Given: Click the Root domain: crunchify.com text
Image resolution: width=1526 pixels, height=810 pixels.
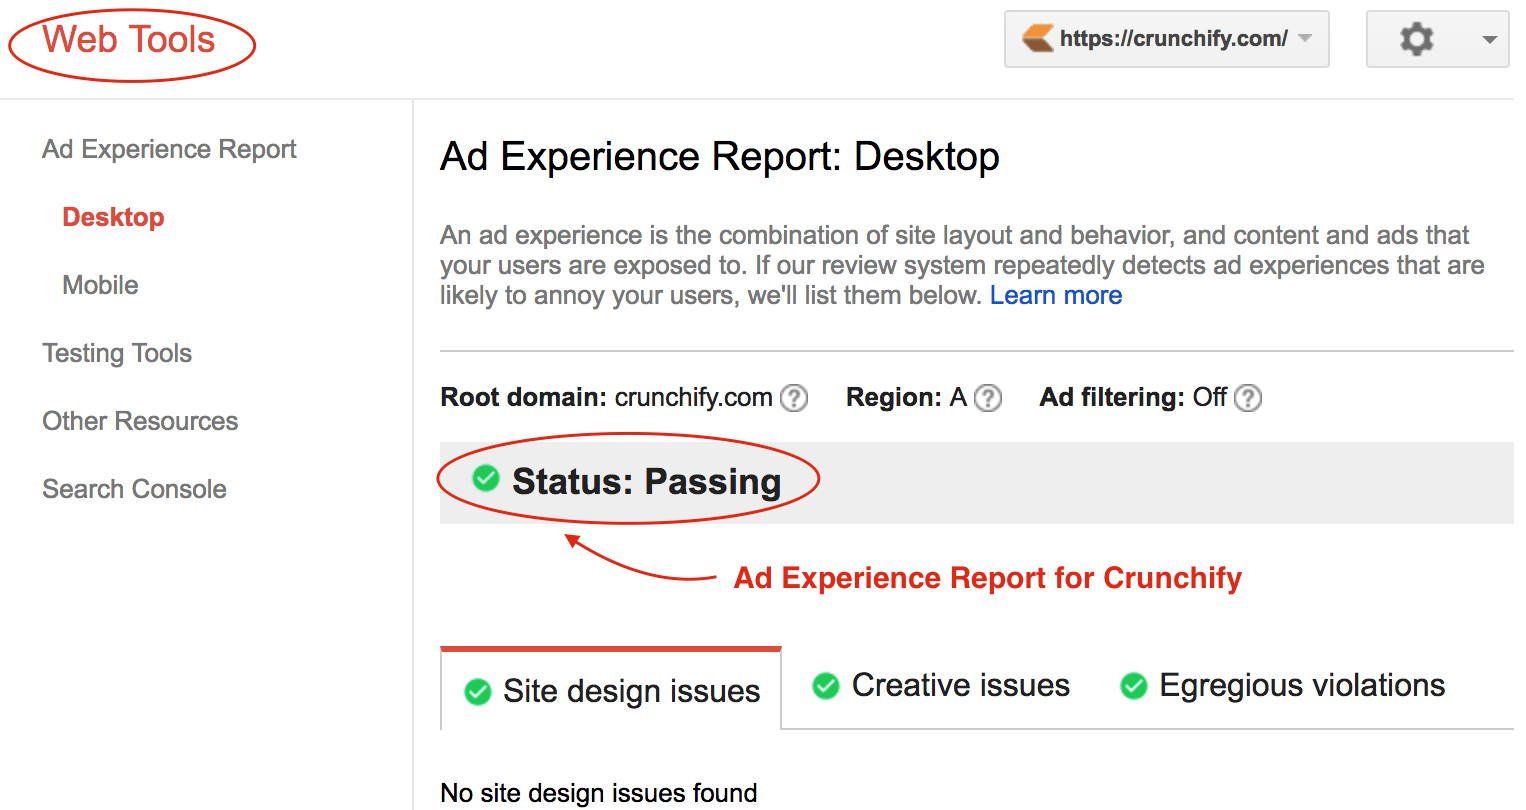Looking at the screenshot, I should coord(606,398).
